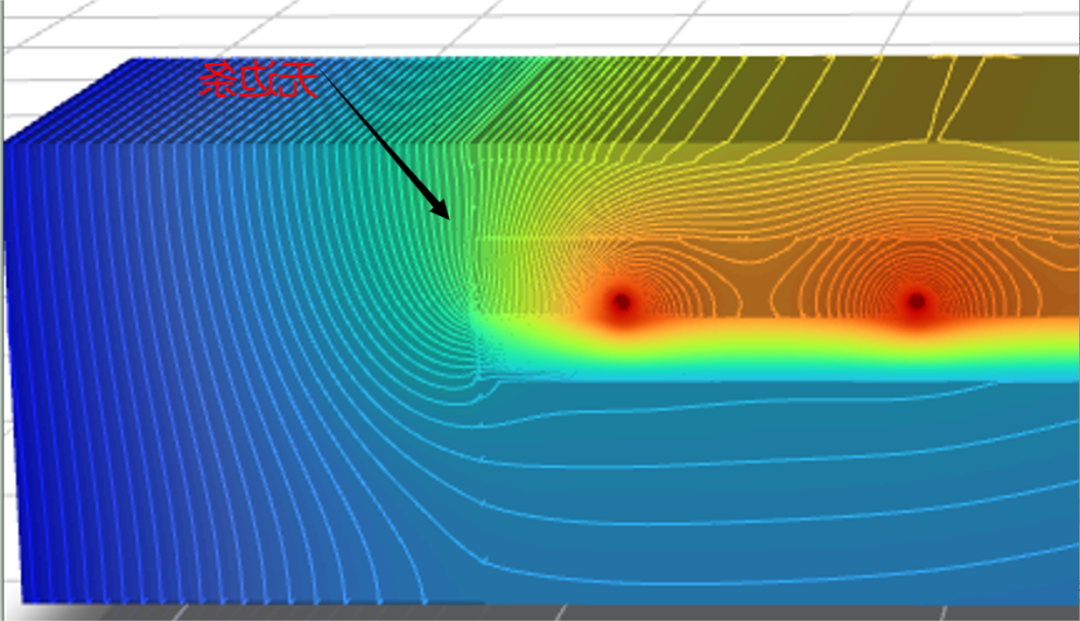Click the darkest blue left edge of the block
The image size is (1080, 621).
[14, 380]
